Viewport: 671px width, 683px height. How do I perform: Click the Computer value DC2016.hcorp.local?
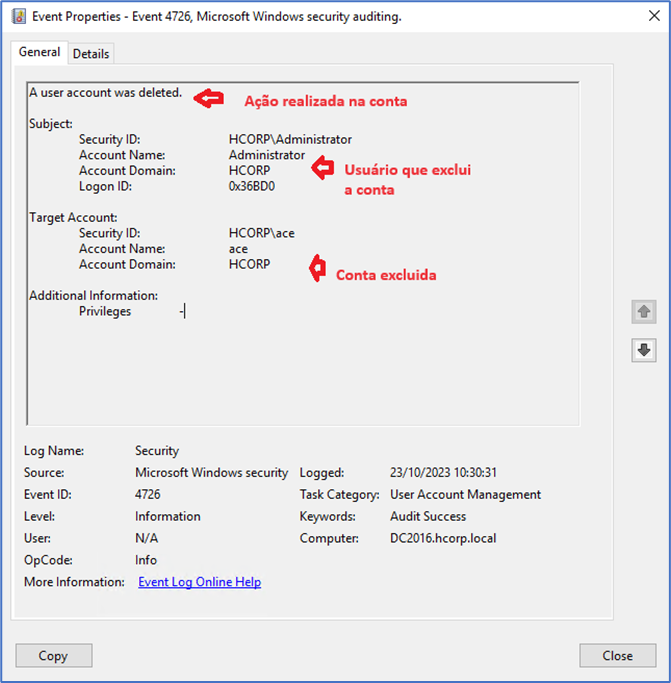pos(442,539)
